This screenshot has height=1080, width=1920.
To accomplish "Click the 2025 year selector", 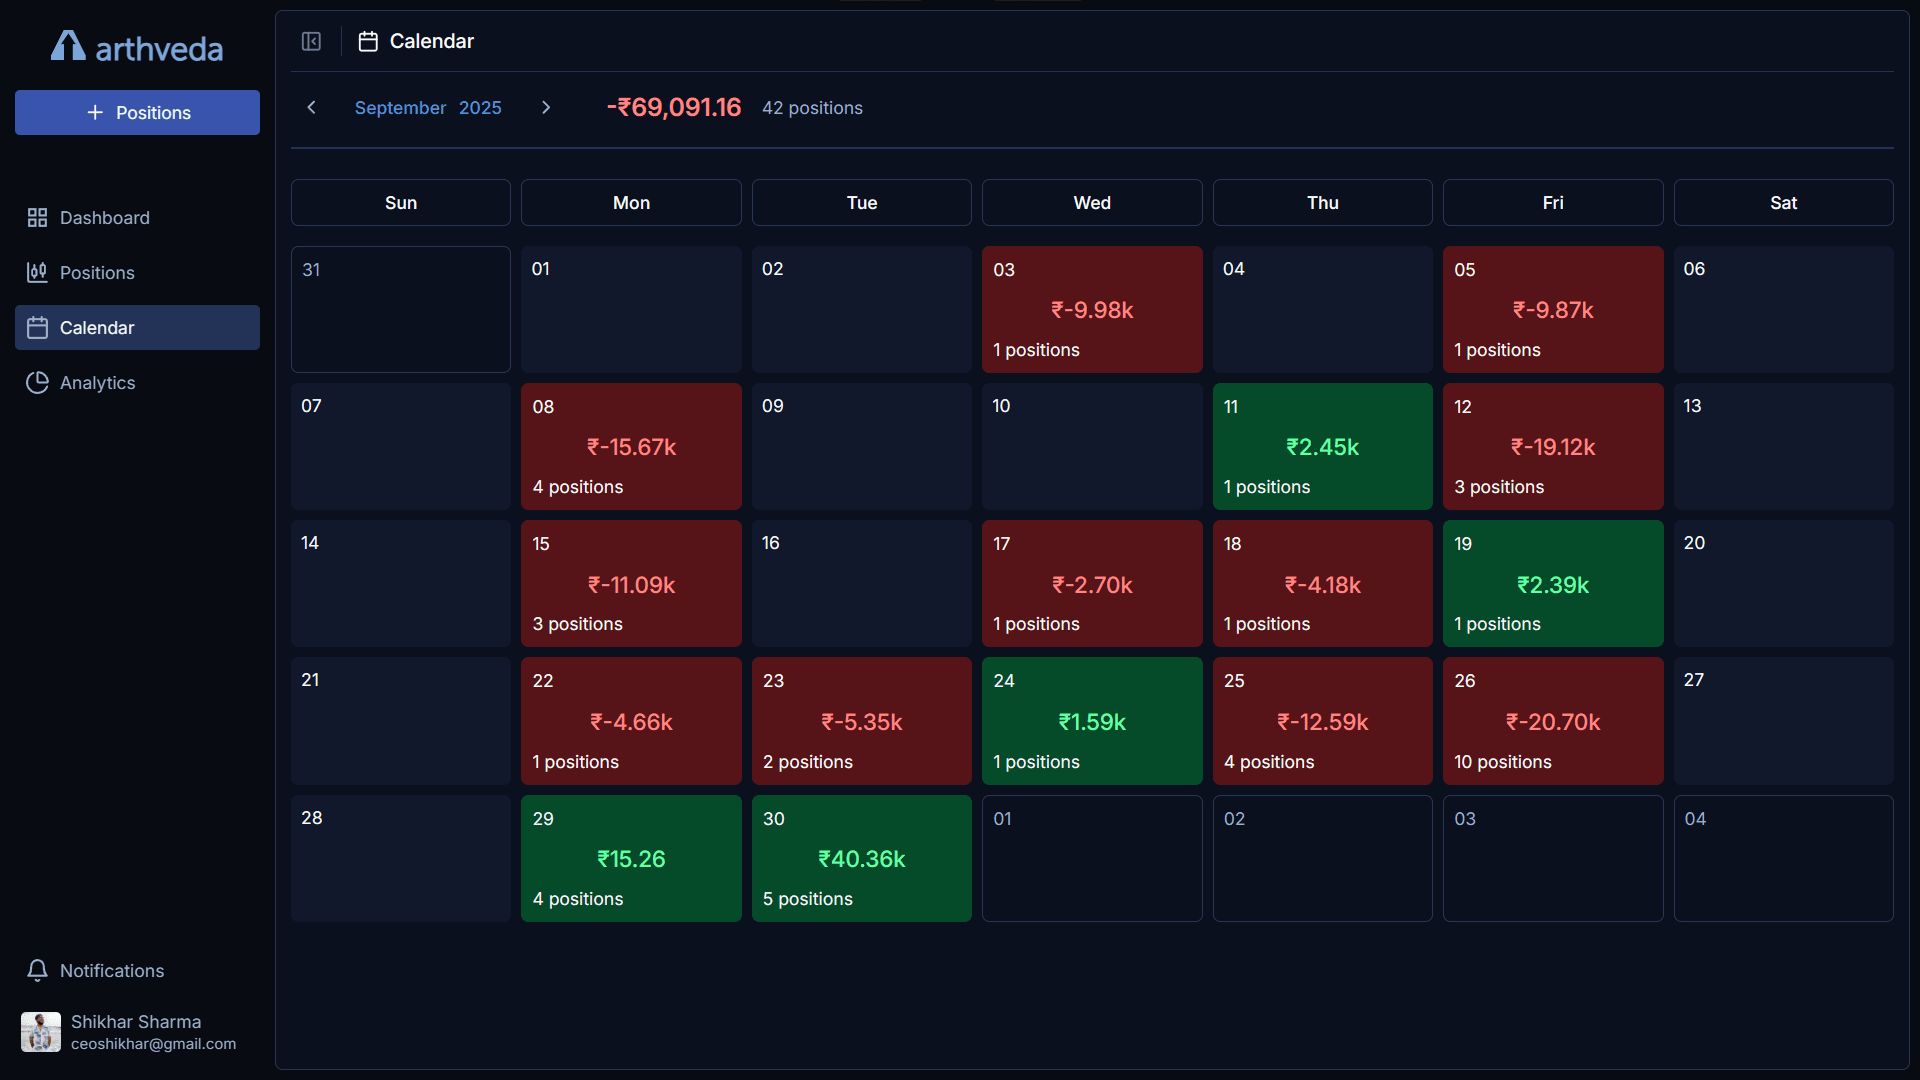I will [480, 107].
